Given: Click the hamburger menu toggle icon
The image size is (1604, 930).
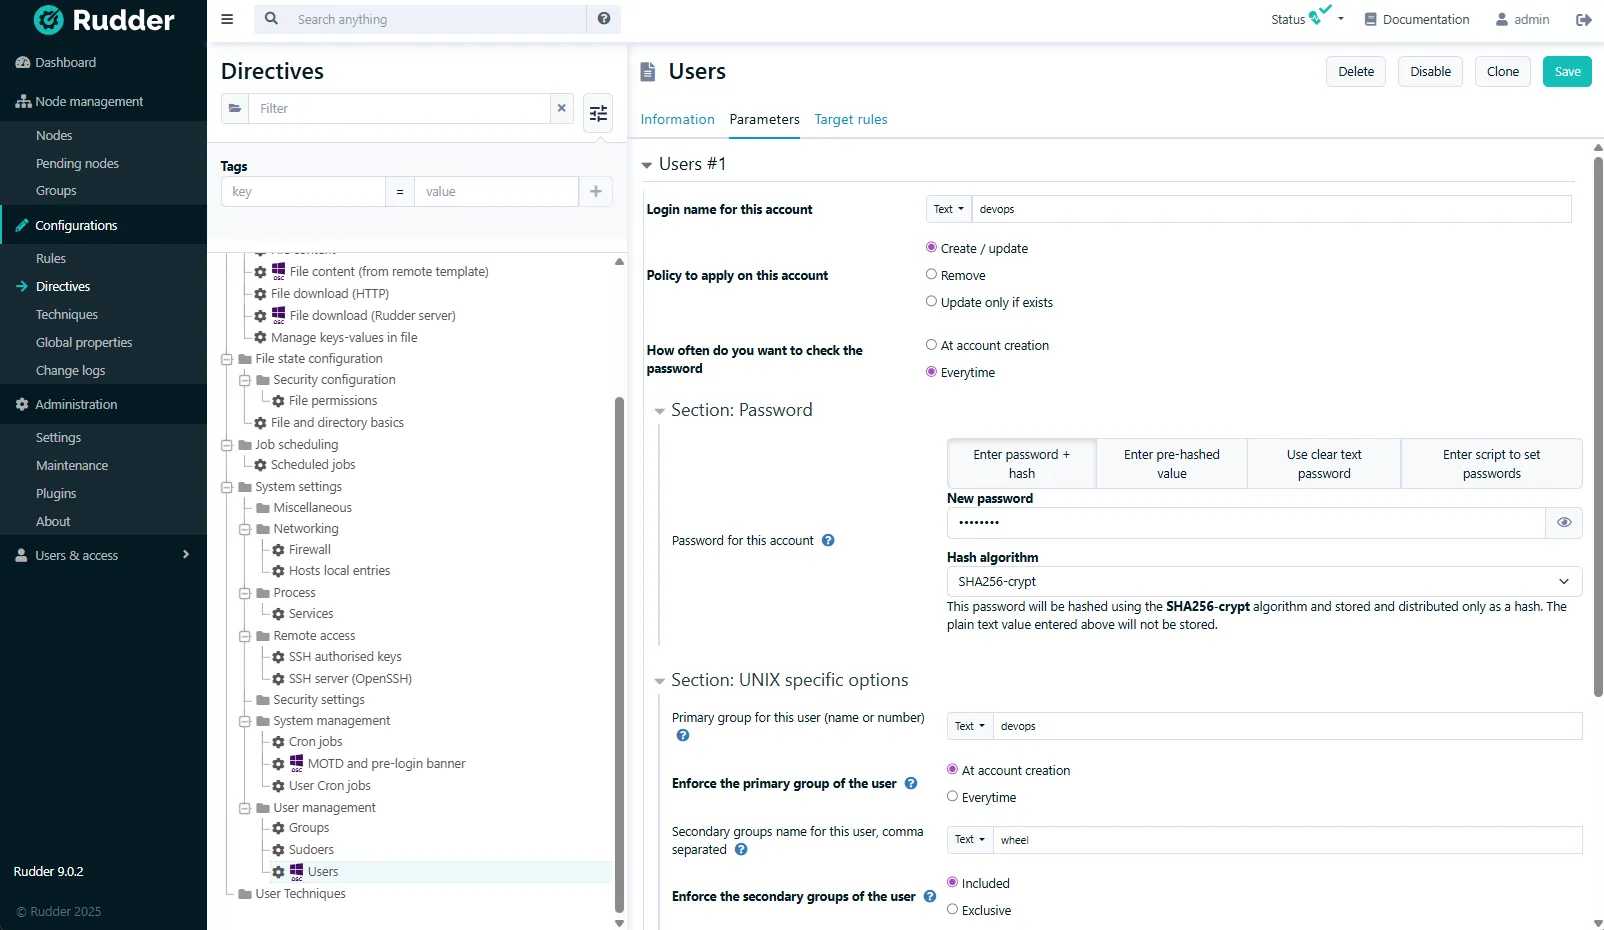Looking at the screenshot, I should pos(227,19).
